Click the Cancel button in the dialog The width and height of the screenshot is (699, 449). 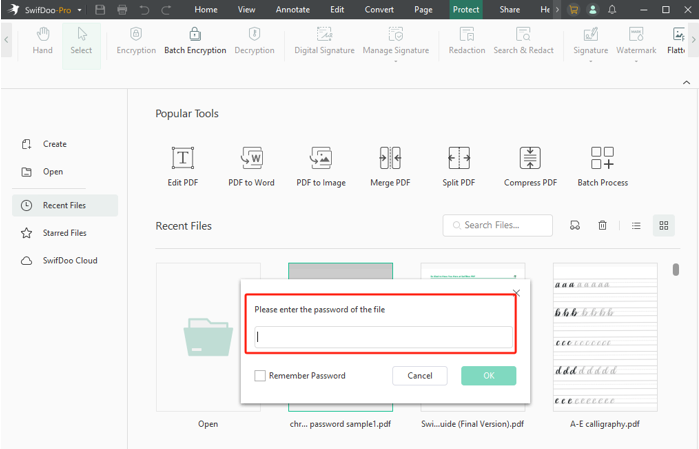420,375
